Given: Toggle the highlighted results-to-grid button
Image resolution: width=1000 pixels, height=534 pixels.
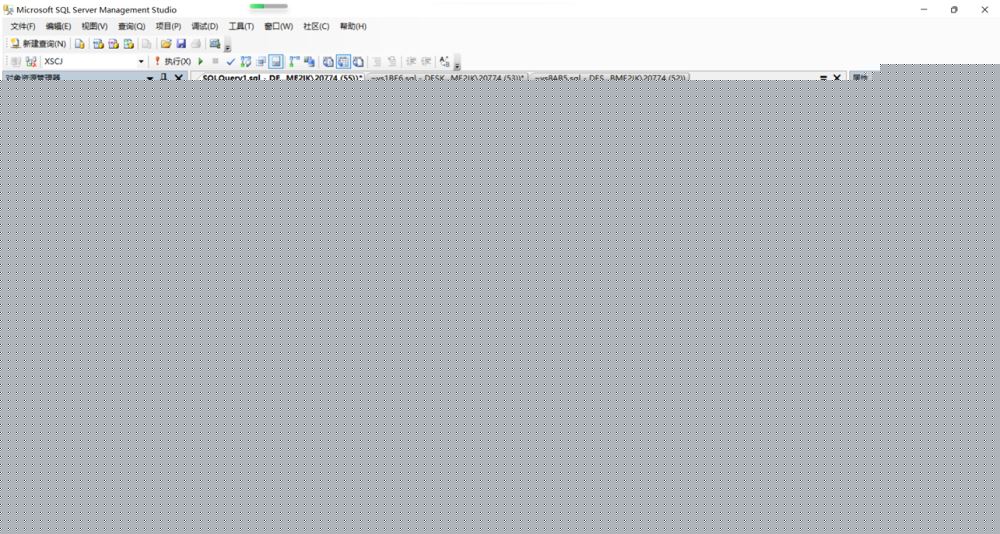Looking at the screenshot, I should click(343, 62).
